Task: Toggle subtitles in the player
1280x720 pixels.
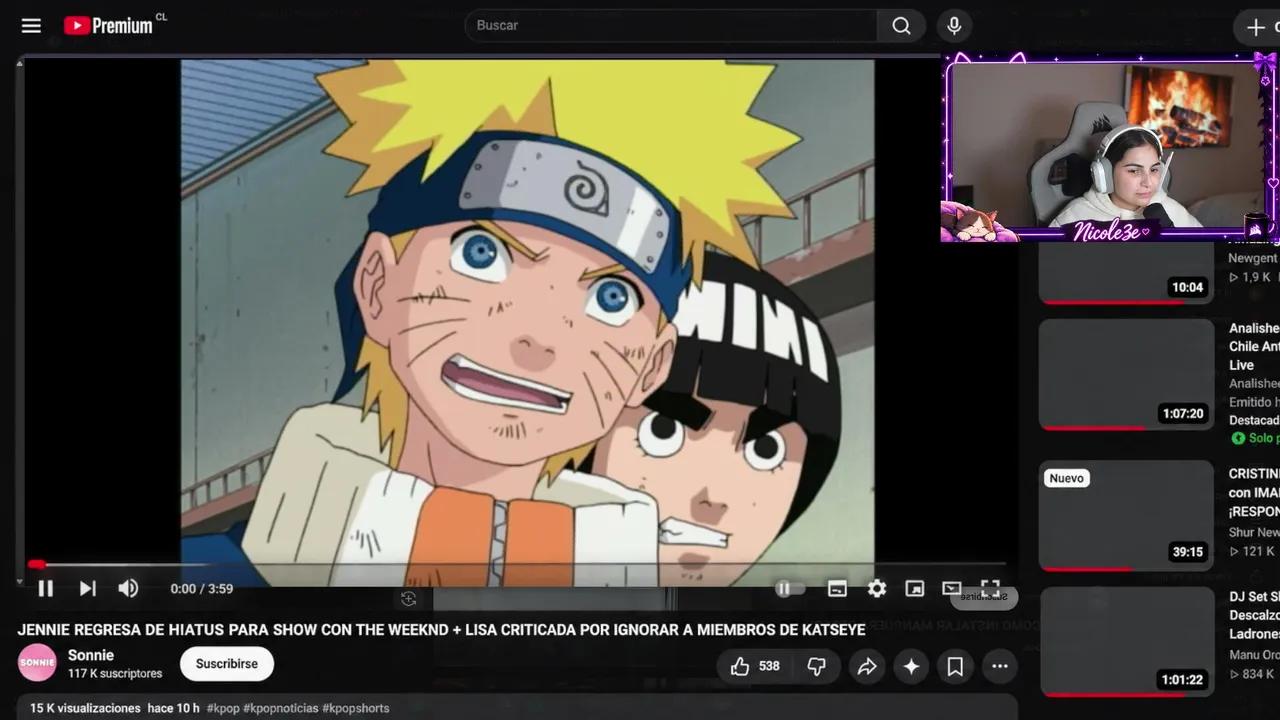Action: (837, 589)
